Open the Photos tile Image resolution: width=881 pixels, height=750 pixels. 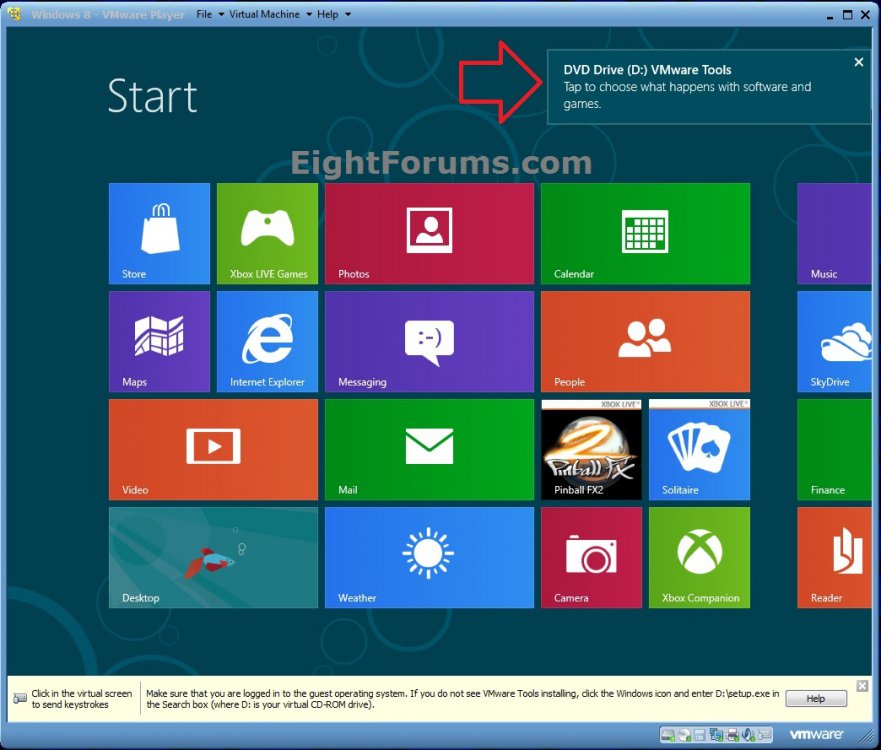tap(429, 233)
